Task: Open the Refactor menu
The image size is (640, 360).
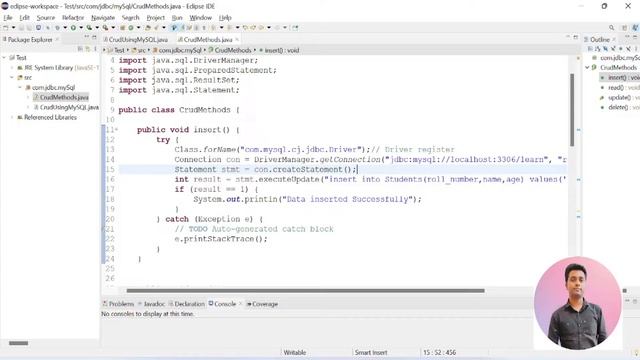Action: point(73,18)
